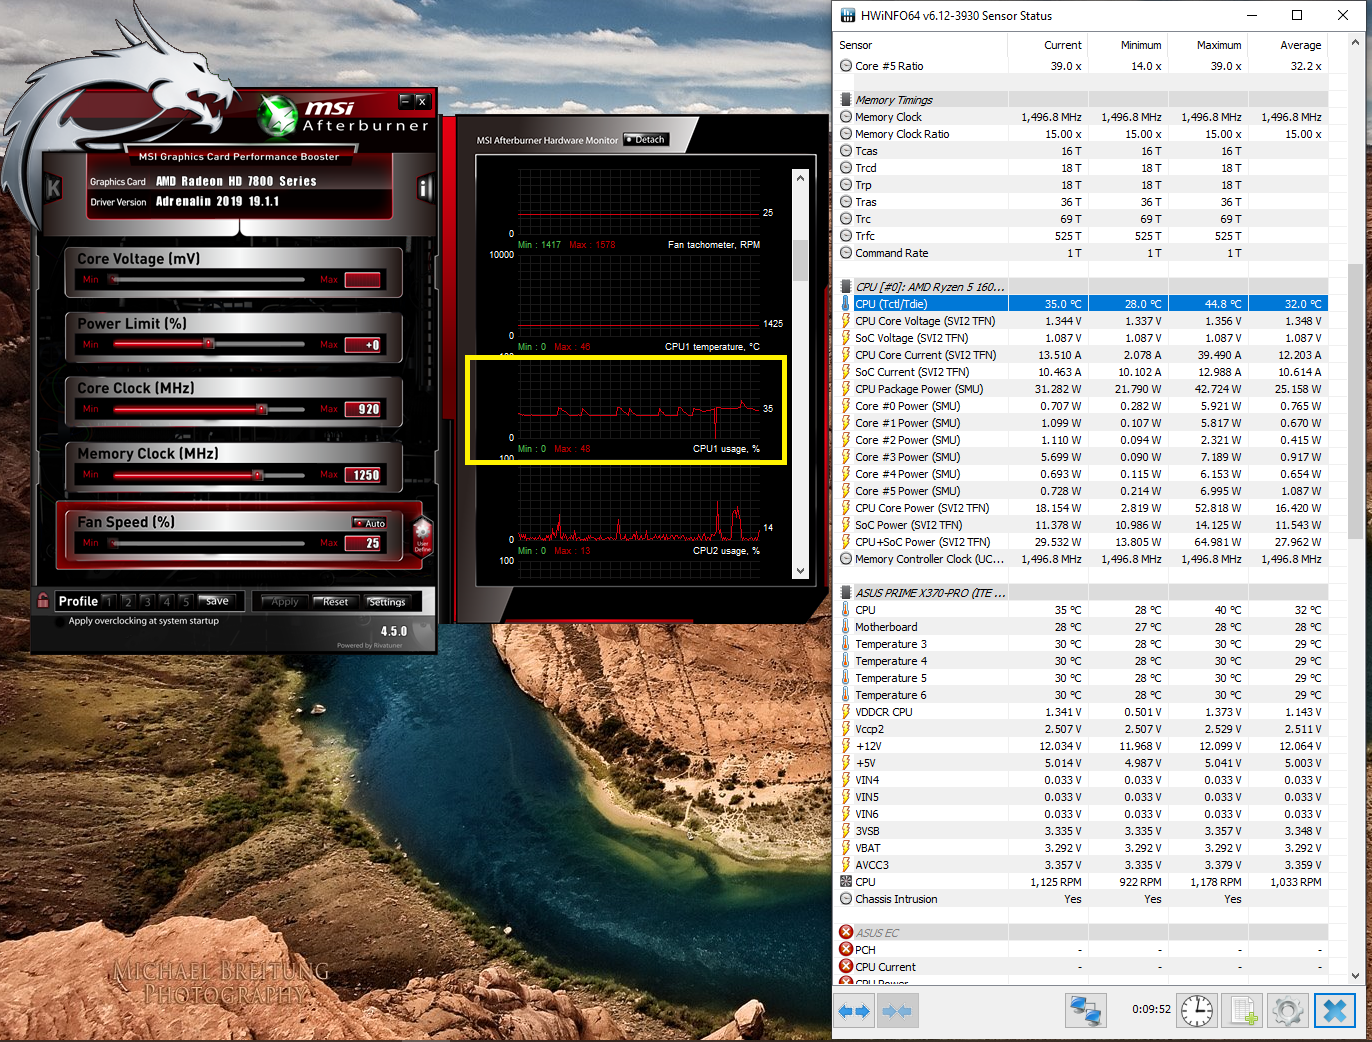This screenshot has width=1372, height=1042.
Task: Select profile slot 5
Action: [185, 602]
